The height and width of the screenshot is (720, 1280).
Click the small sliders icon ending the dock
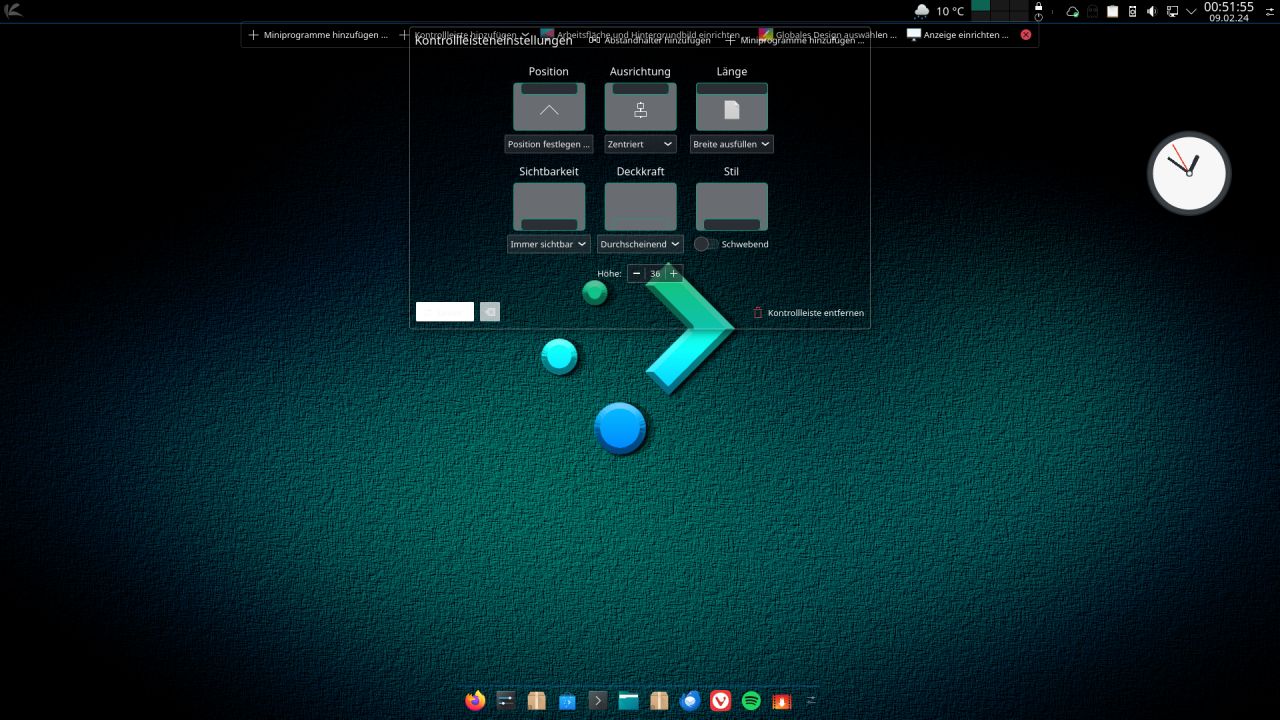[x=811, y=700]
